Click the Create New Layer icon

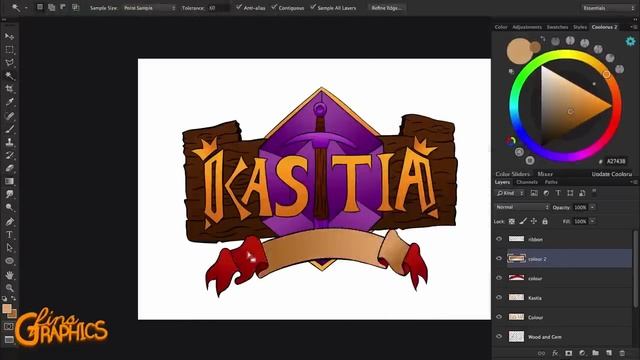pos(609,353)
